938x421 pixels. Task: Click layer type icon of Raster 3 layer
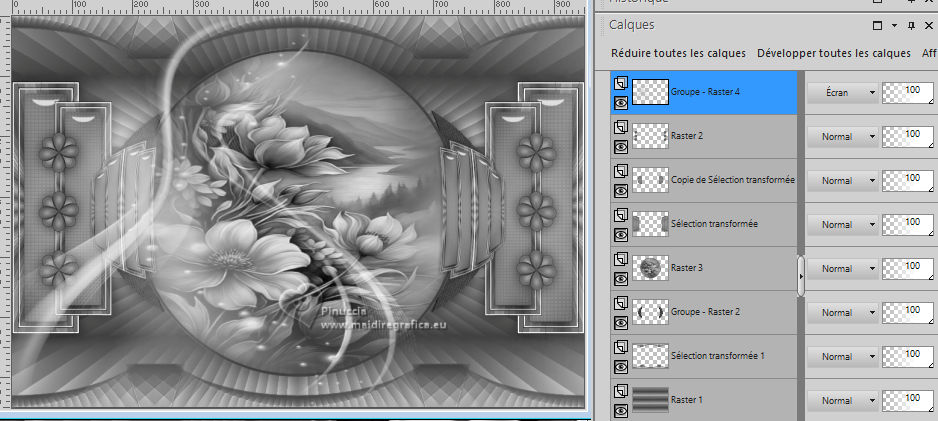coord(620,259)
